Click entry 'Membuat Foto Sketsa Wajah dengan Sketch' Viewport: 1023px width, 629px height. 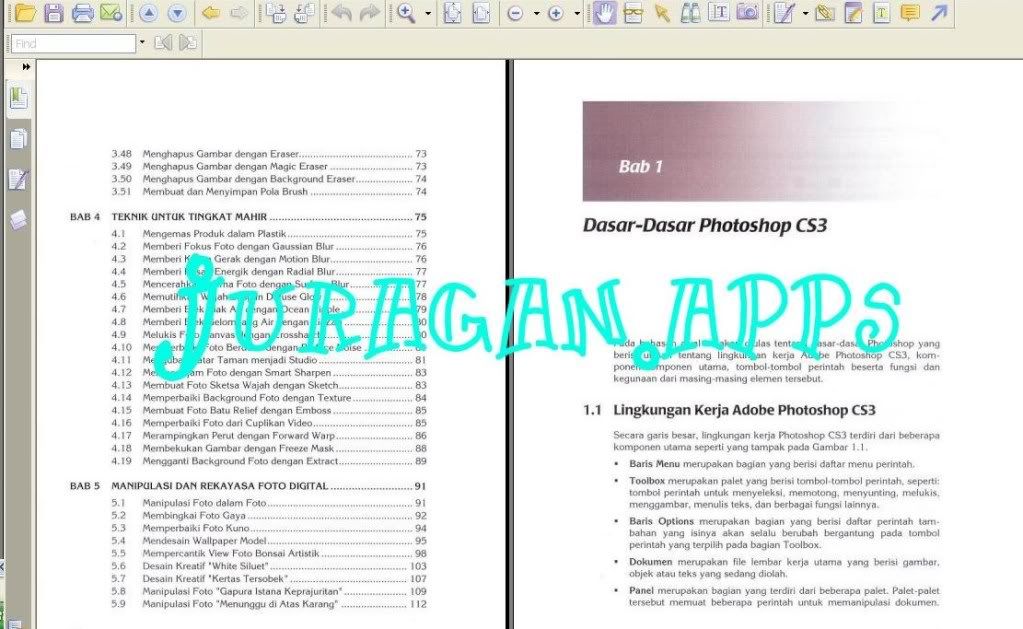tap(241, 385)
